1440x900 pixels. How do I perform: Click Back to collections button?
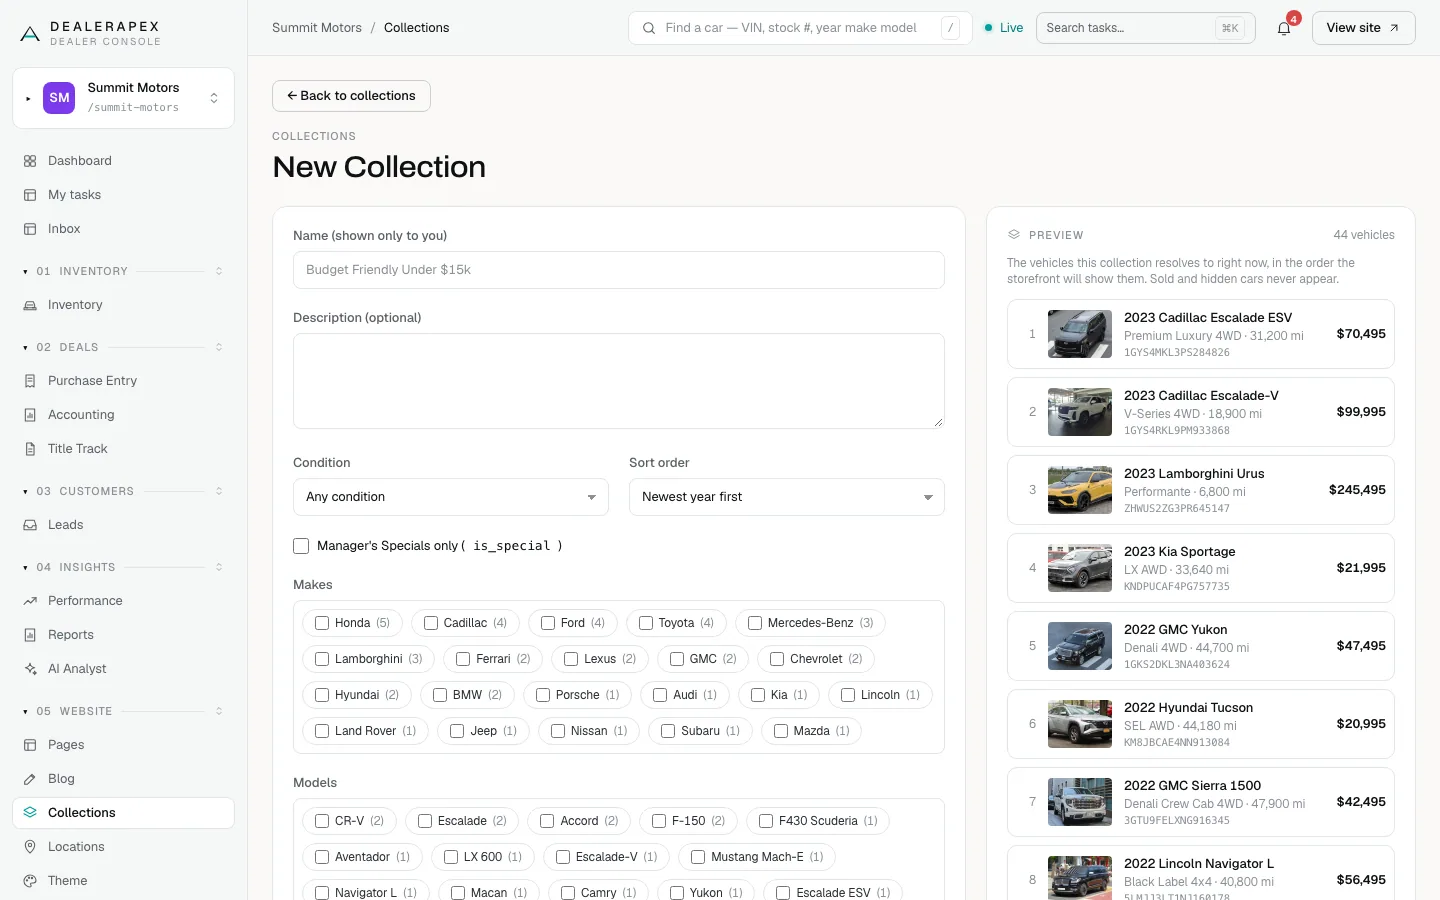(x=351, y=96)
